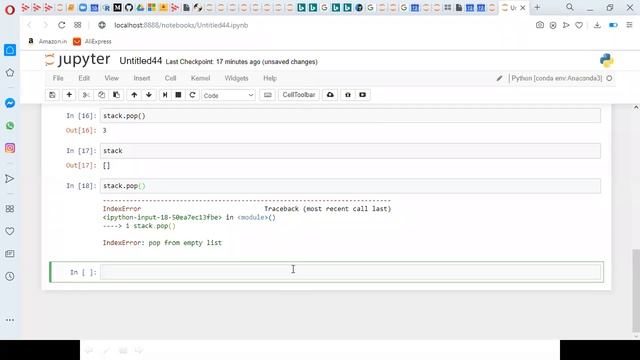Rename notebook by clicking Untitled44 title
The width and height of the screenshot is (640, 360).
pyautogui.click(x=140, y=61)
